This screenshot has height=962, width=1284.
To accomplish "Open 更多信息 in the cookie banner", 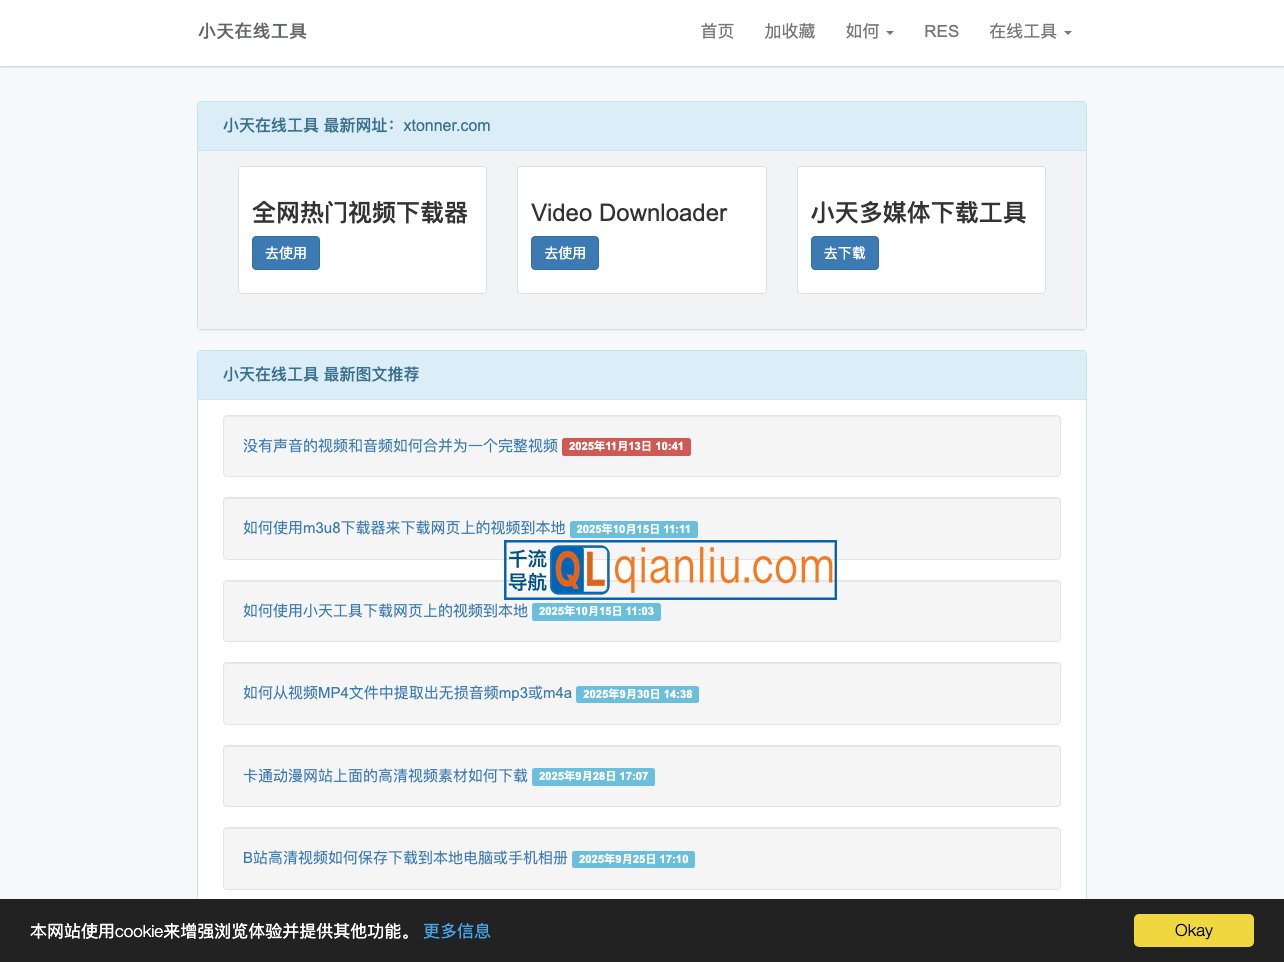I will coord(457,930).
